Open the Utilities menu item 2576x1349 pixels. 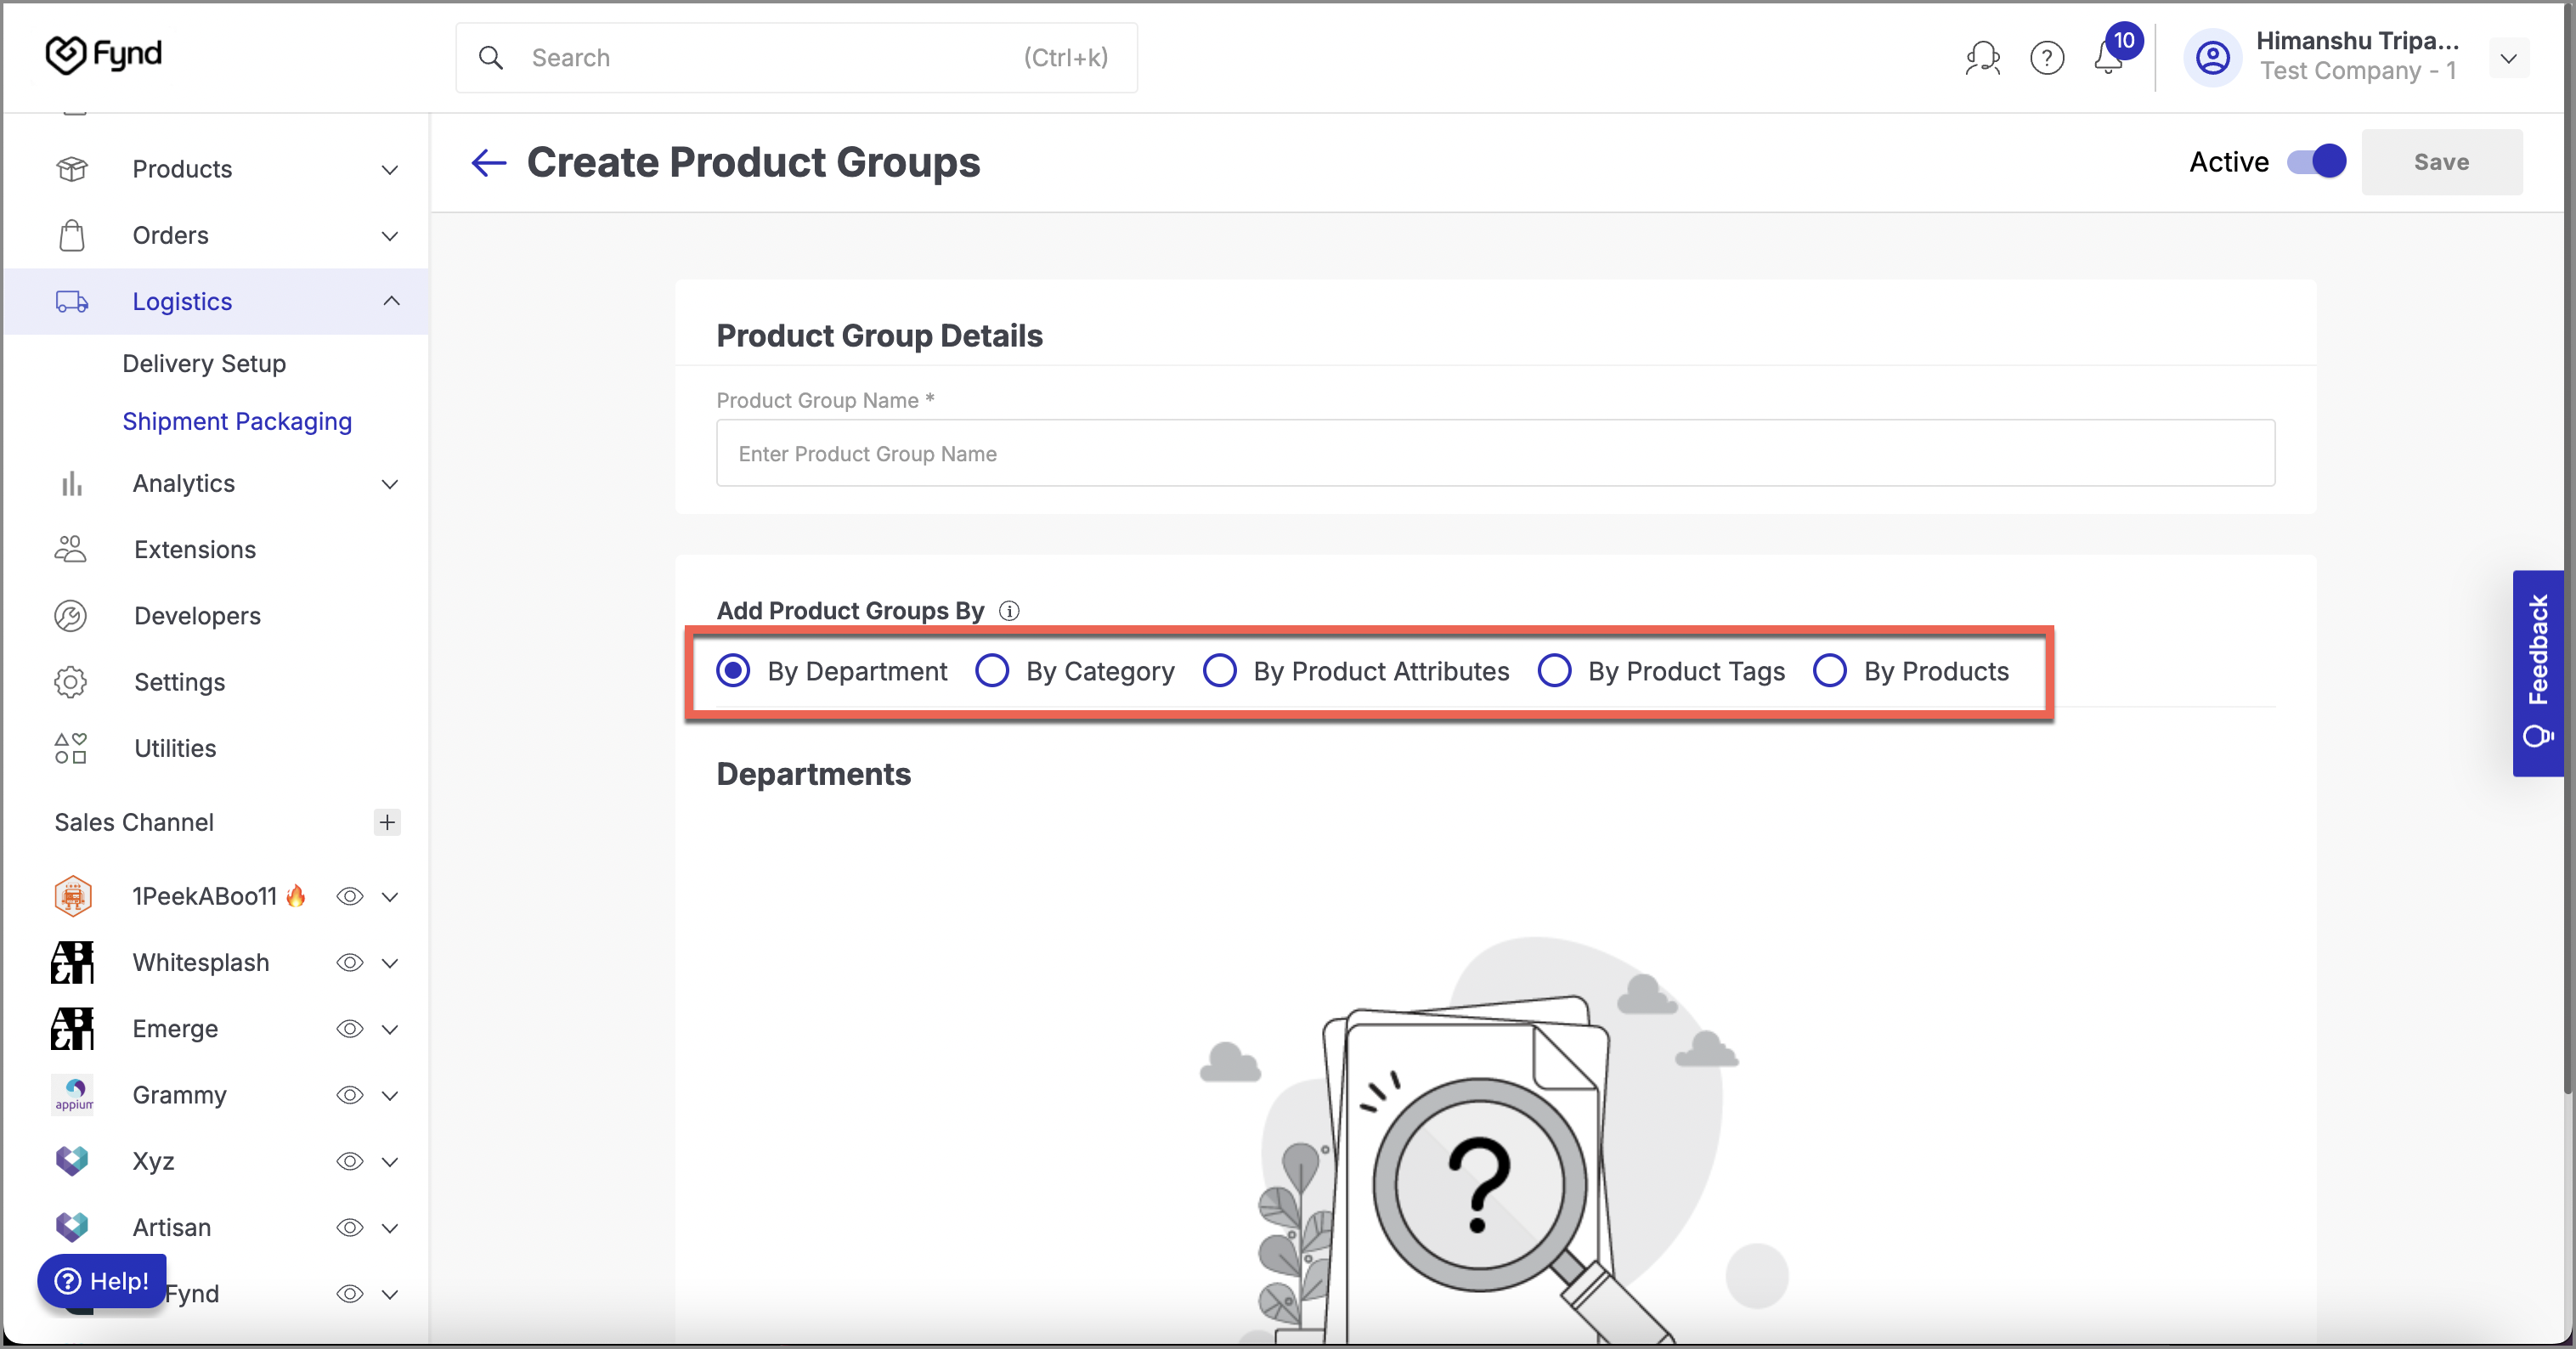tap(175, 748)
